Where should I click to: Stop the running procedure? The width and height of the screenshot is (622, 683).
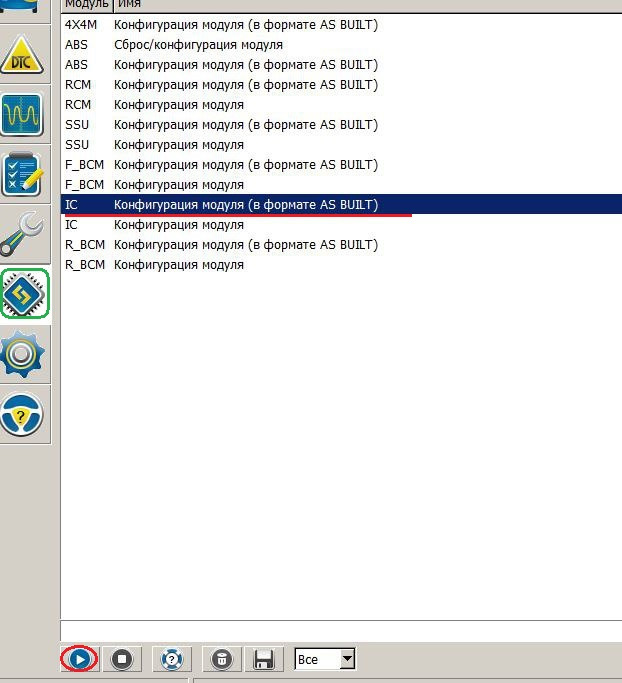pos(122,659)
